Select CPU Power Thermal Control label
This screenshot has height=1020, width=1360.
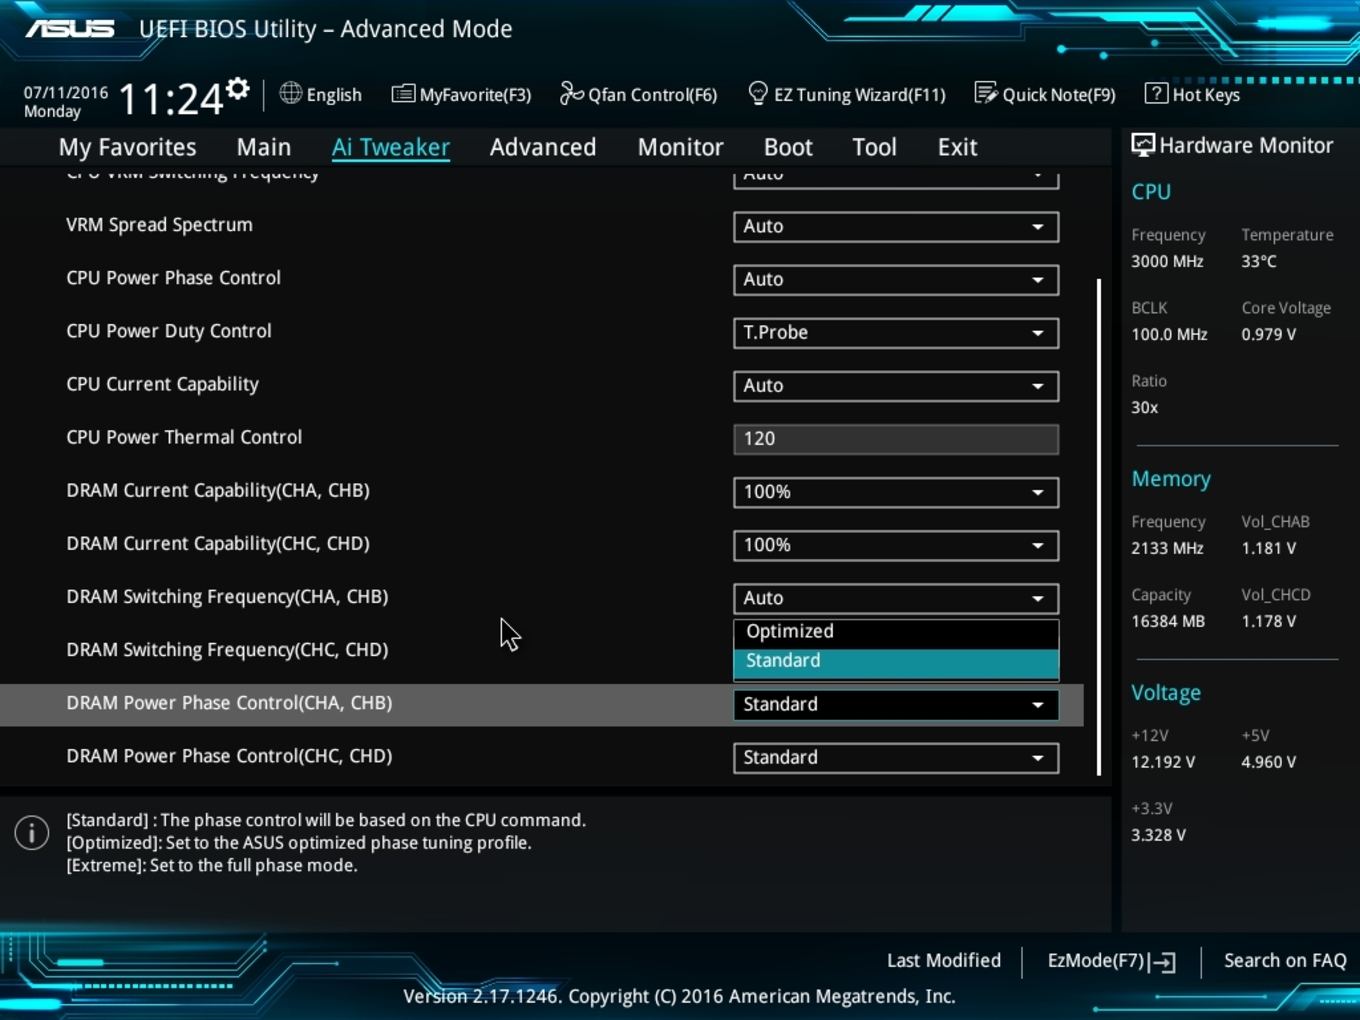coord(184,437)
